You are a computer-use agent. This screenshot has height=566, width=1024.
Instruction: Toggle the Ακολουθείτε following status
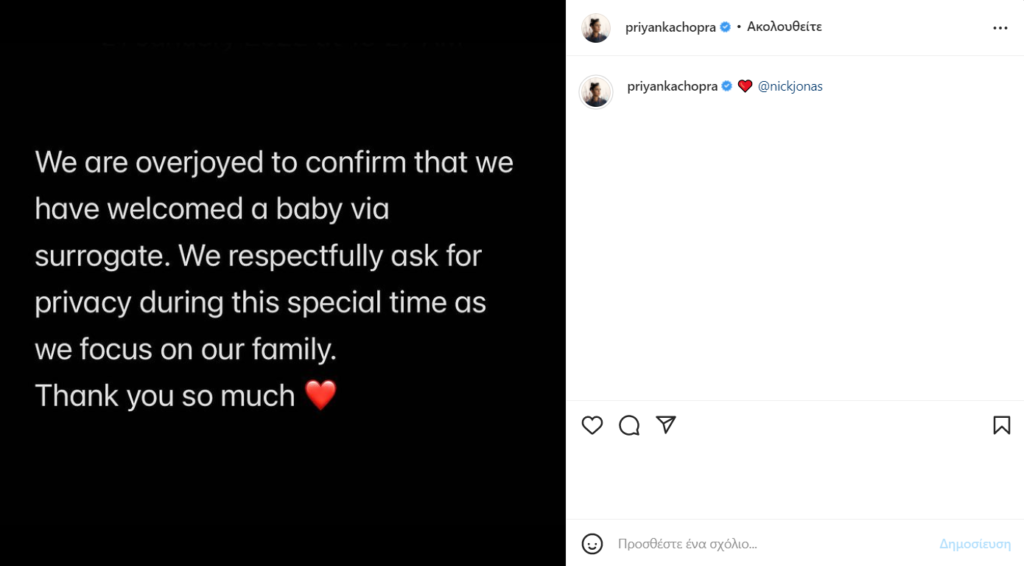785,28
